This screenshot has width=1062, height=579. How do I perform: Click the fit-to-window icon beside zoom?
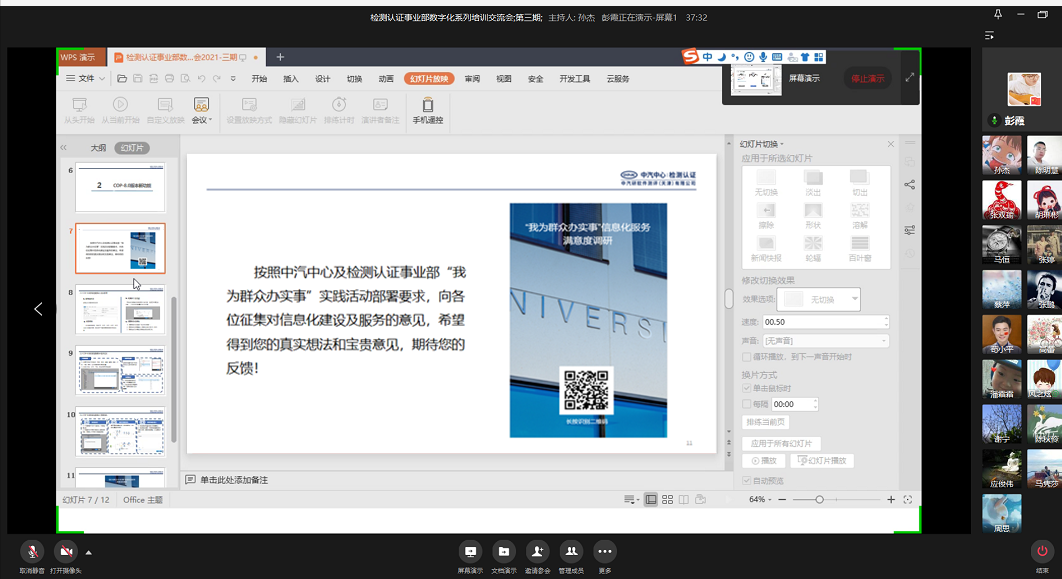click(x=908, y=500)
